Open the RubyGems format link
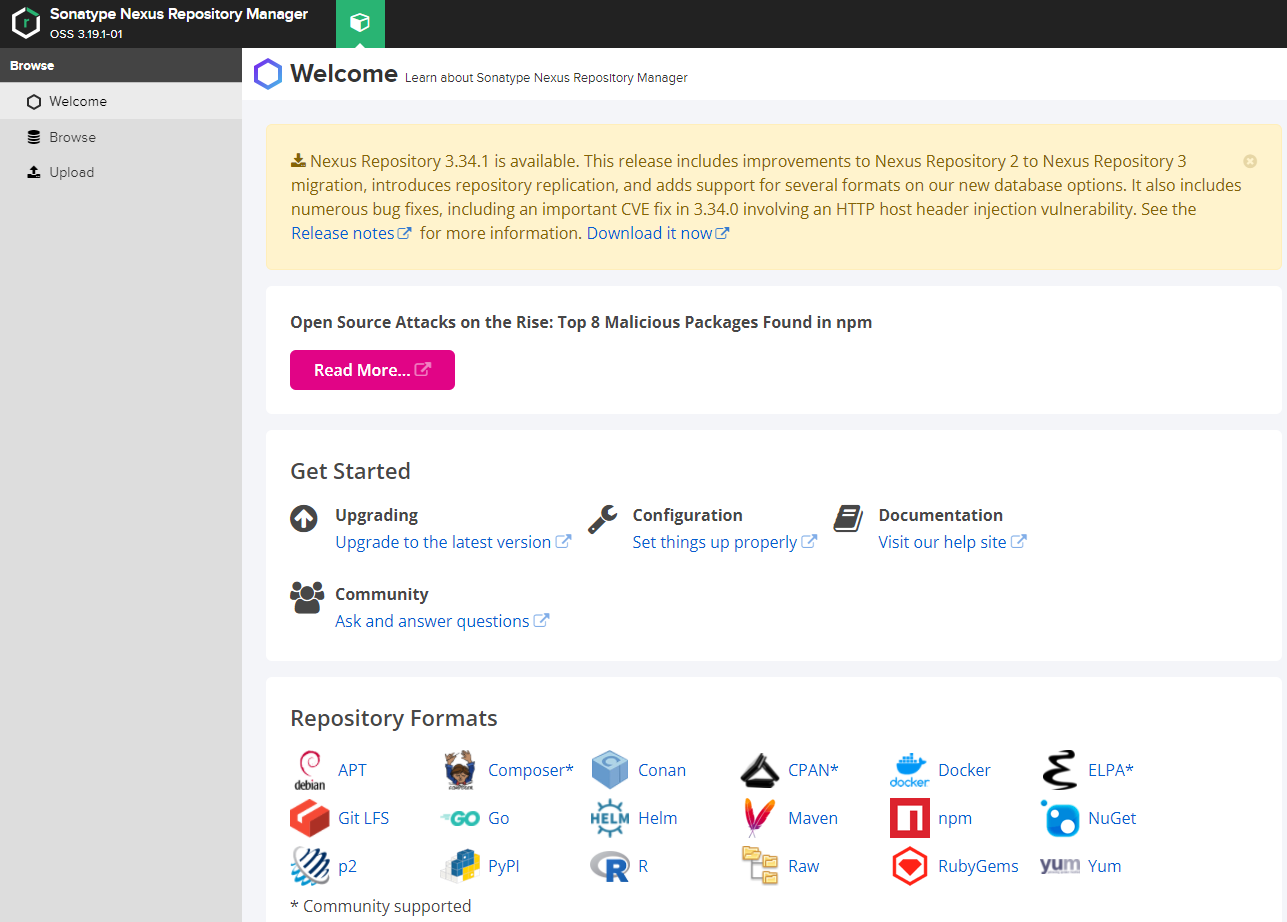This screenshot has width=1287, height=922. point(978,866)
